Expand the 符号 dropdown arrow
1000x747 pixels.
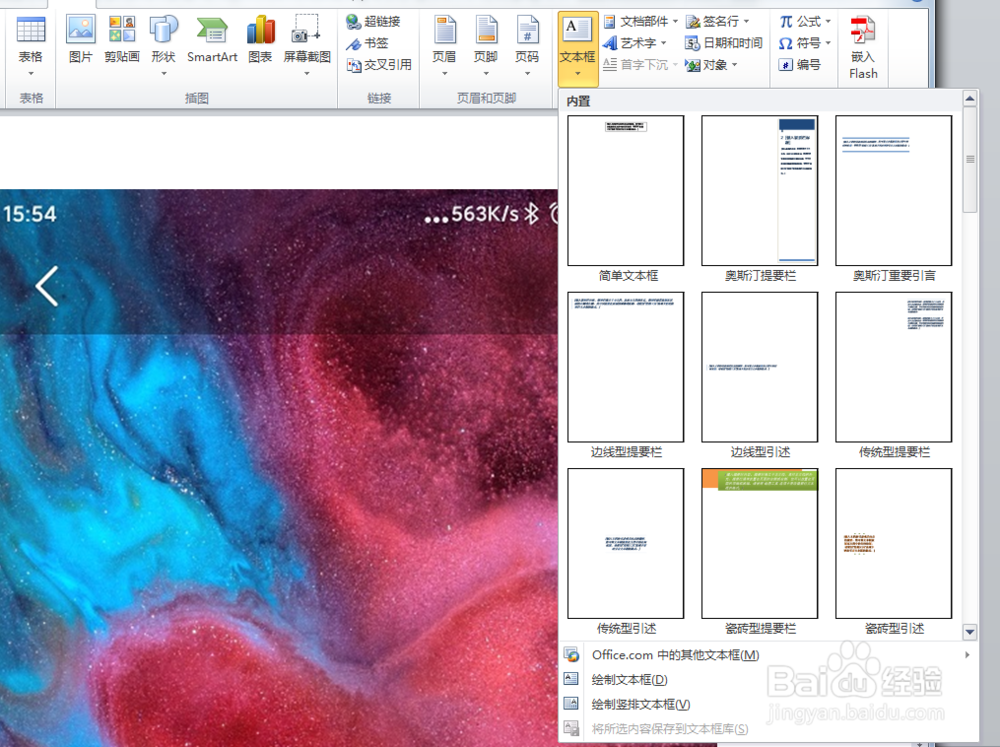pos(828,43)
